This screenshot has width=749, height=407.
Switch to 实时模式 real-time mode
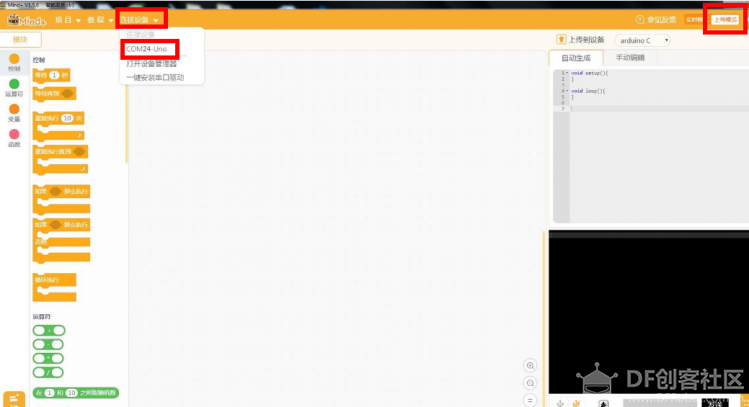click(x=696, y=20)
